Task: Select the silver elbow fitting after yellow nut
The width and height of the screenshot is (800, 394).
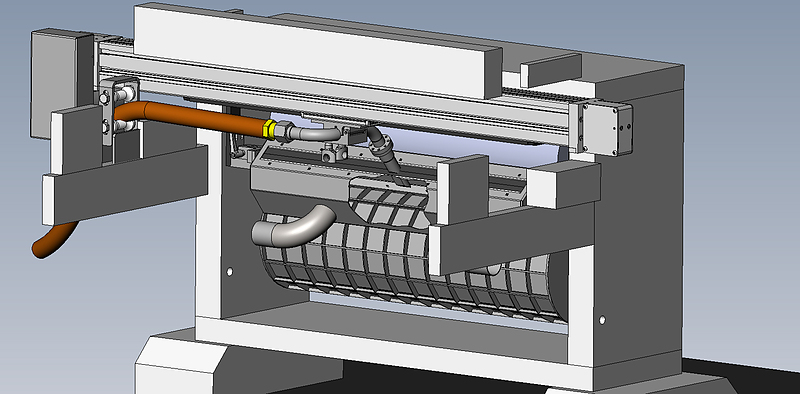Action: click(x=311, y=134)
